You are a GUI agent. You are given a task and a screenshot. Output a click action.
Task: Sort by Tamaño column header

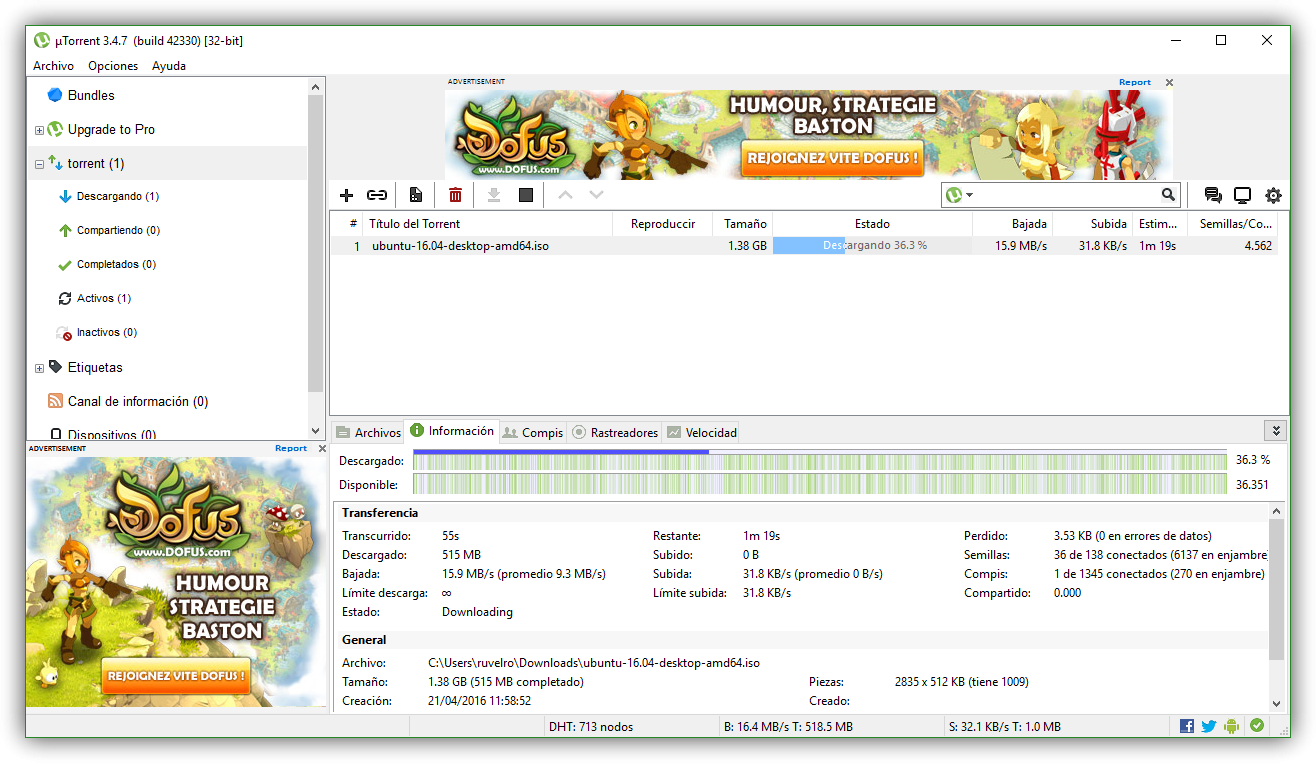point(743,224)
